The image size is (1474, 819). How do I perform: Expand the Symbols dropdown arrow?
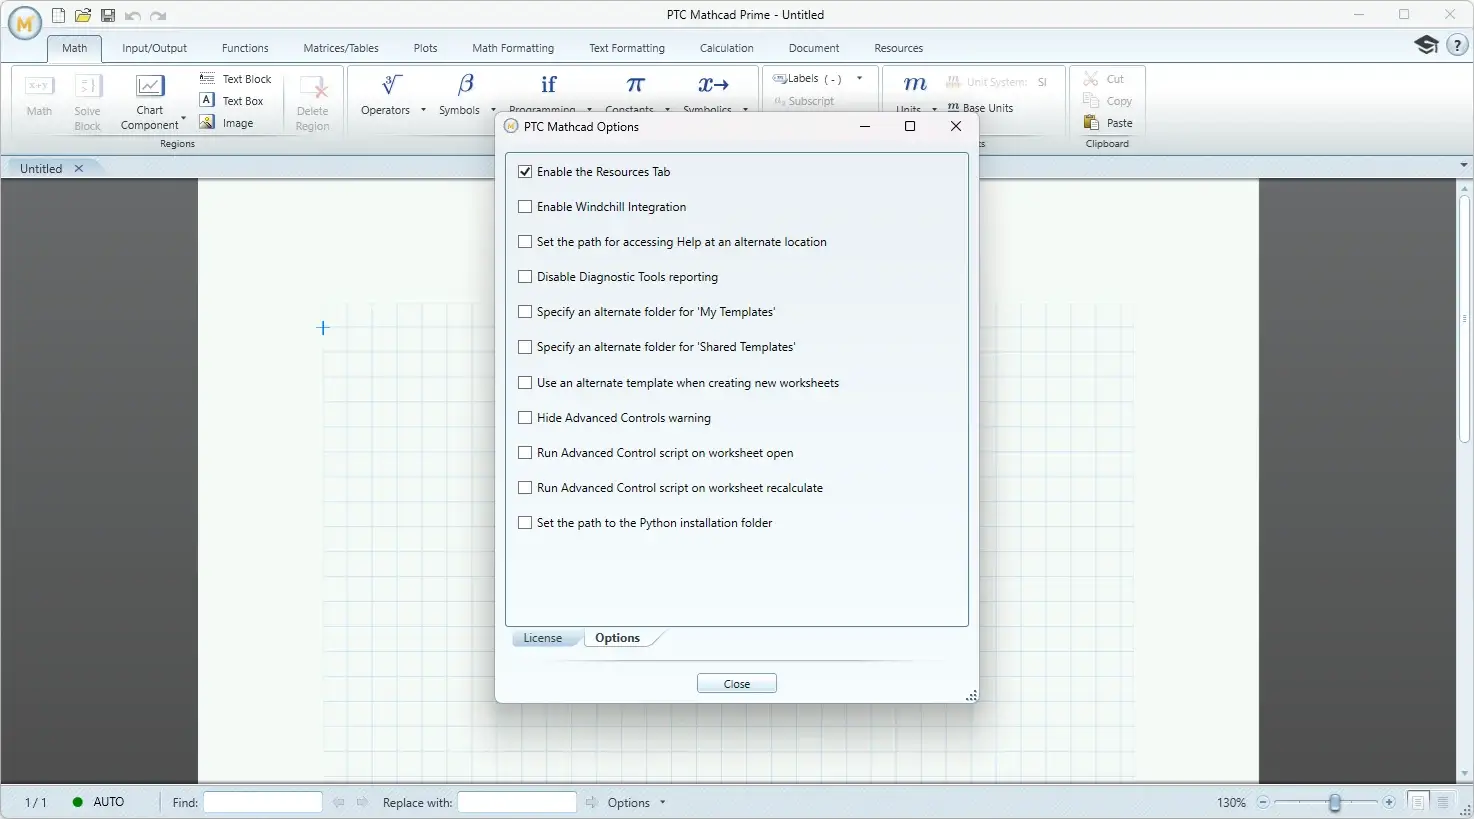tap(493, 110)
